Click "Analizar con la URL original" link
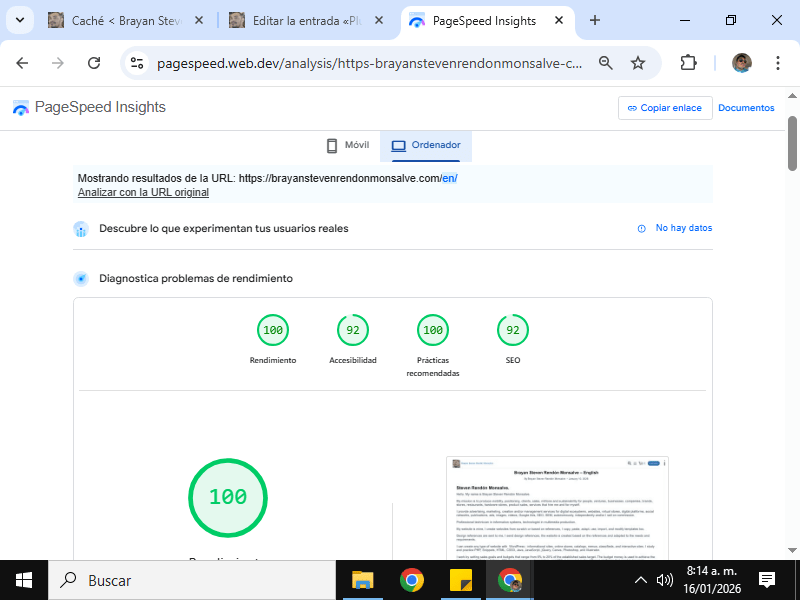Image resolution: width=800 pixels, height=600 pixels. (143, 192)
